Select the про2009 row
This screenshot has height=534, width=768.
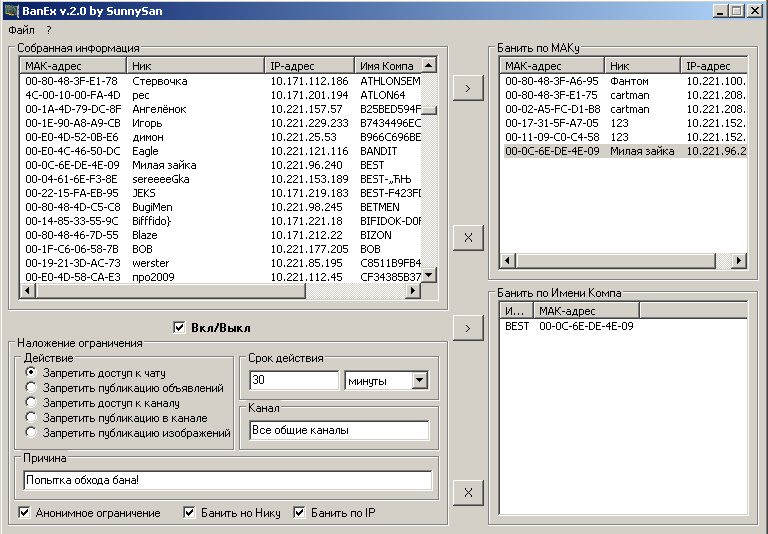220,277
